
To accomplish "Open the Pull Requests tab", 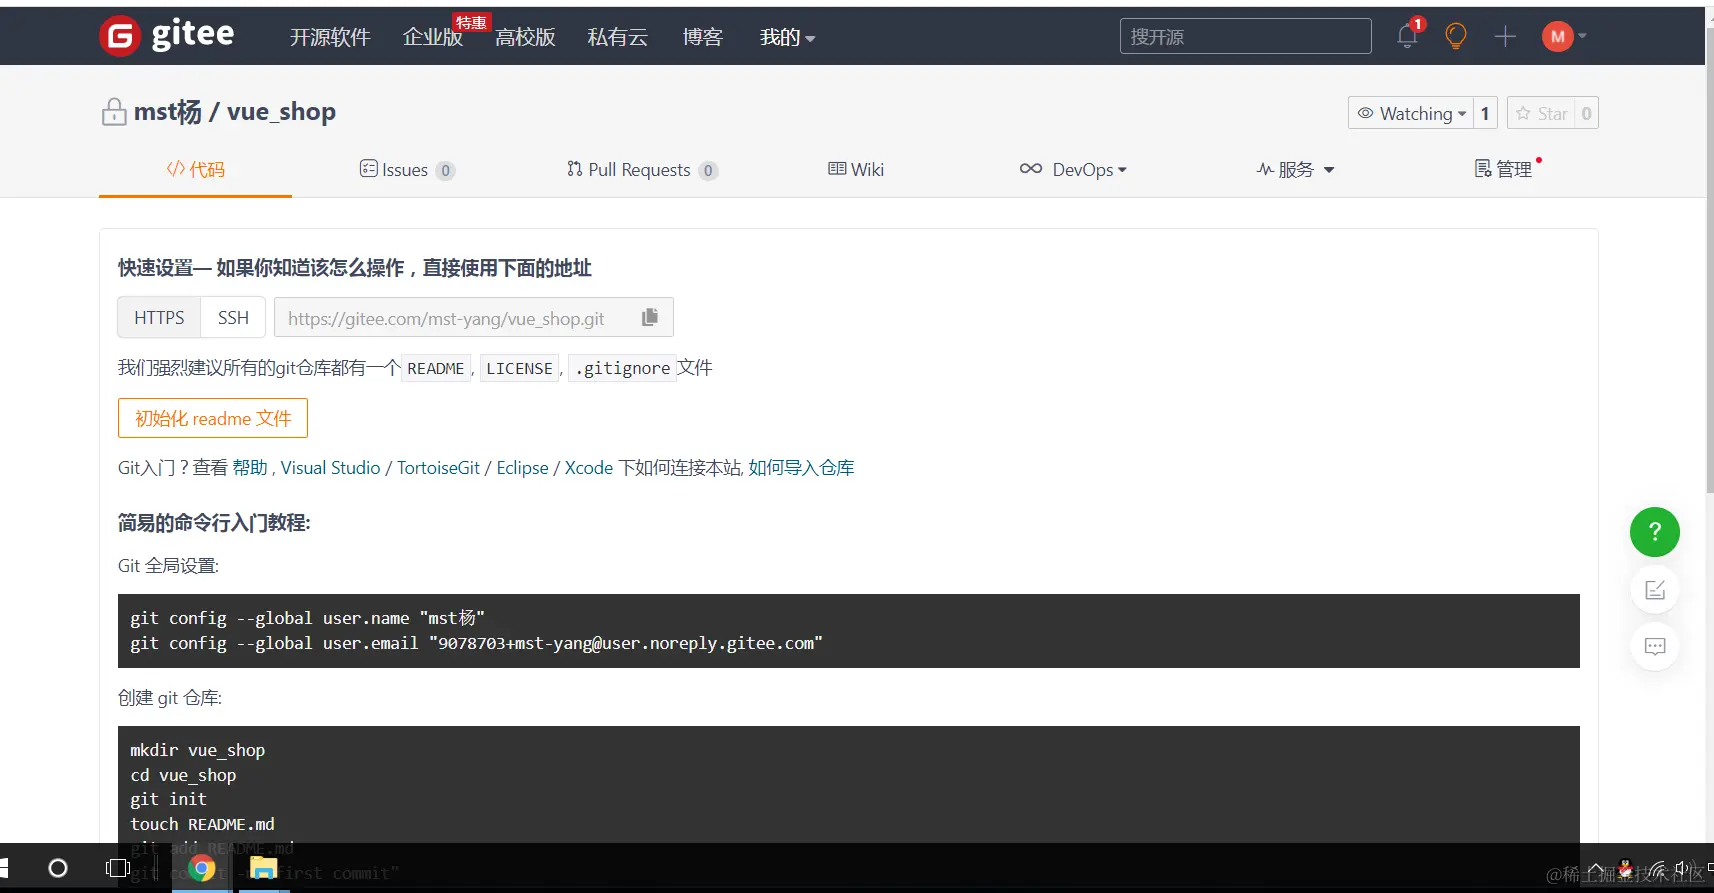I will (642, 169).
